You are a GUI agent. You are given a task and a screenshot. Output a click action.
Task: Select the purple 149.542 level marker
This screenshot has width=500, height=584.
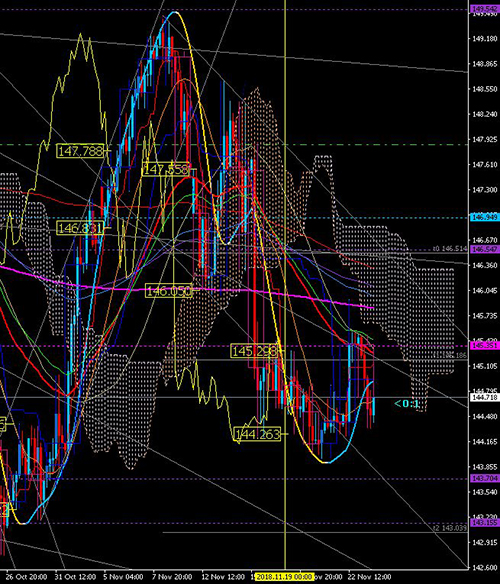(x=485, y=9)
